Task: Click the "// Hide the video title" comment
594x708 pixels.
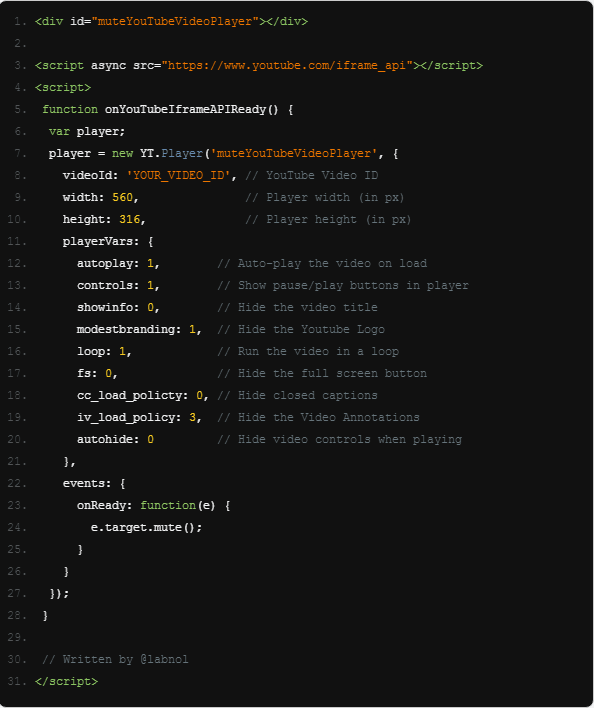Action: click(297, 307)
